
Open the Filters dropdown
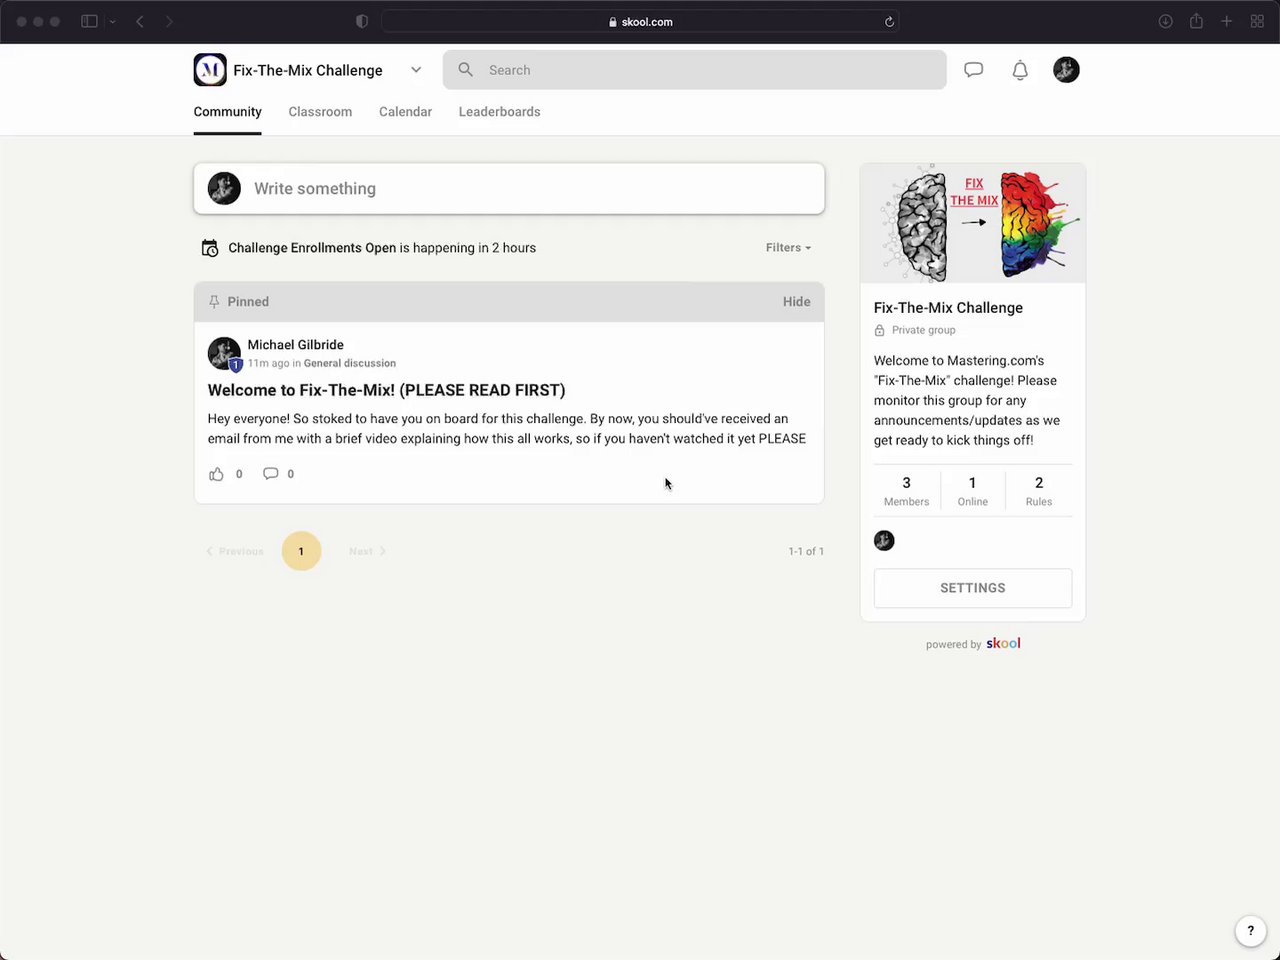[788, 248]
